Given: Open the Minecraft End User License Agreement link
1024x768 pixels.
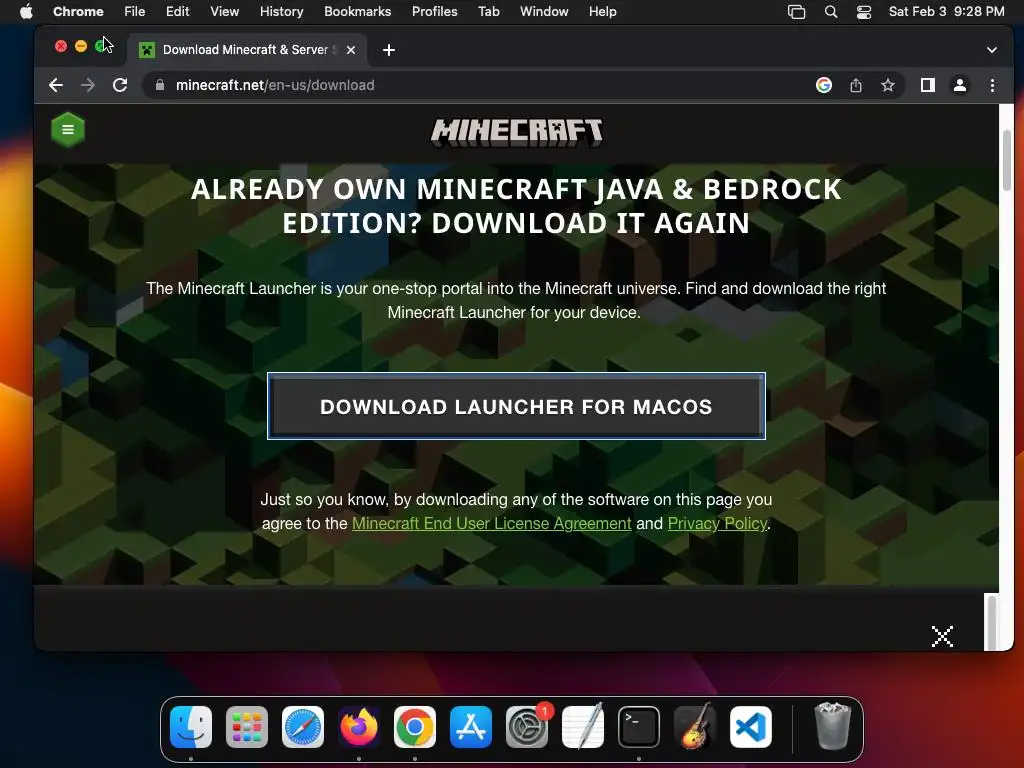Looking at the screenshot, I should [492, 524].
